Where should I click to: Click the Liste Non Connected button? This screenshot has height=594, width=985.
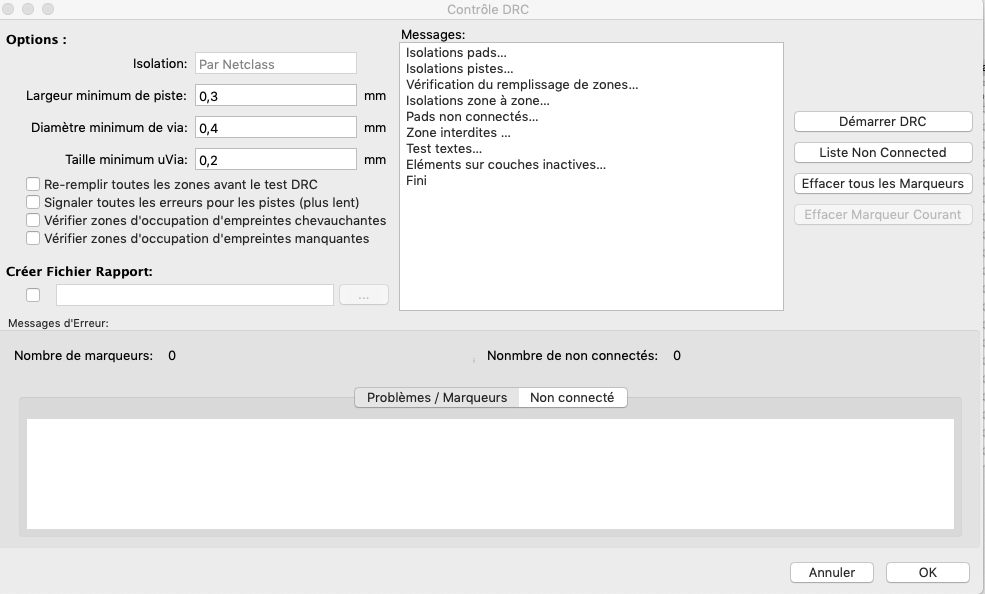click(x=882, y=153)
